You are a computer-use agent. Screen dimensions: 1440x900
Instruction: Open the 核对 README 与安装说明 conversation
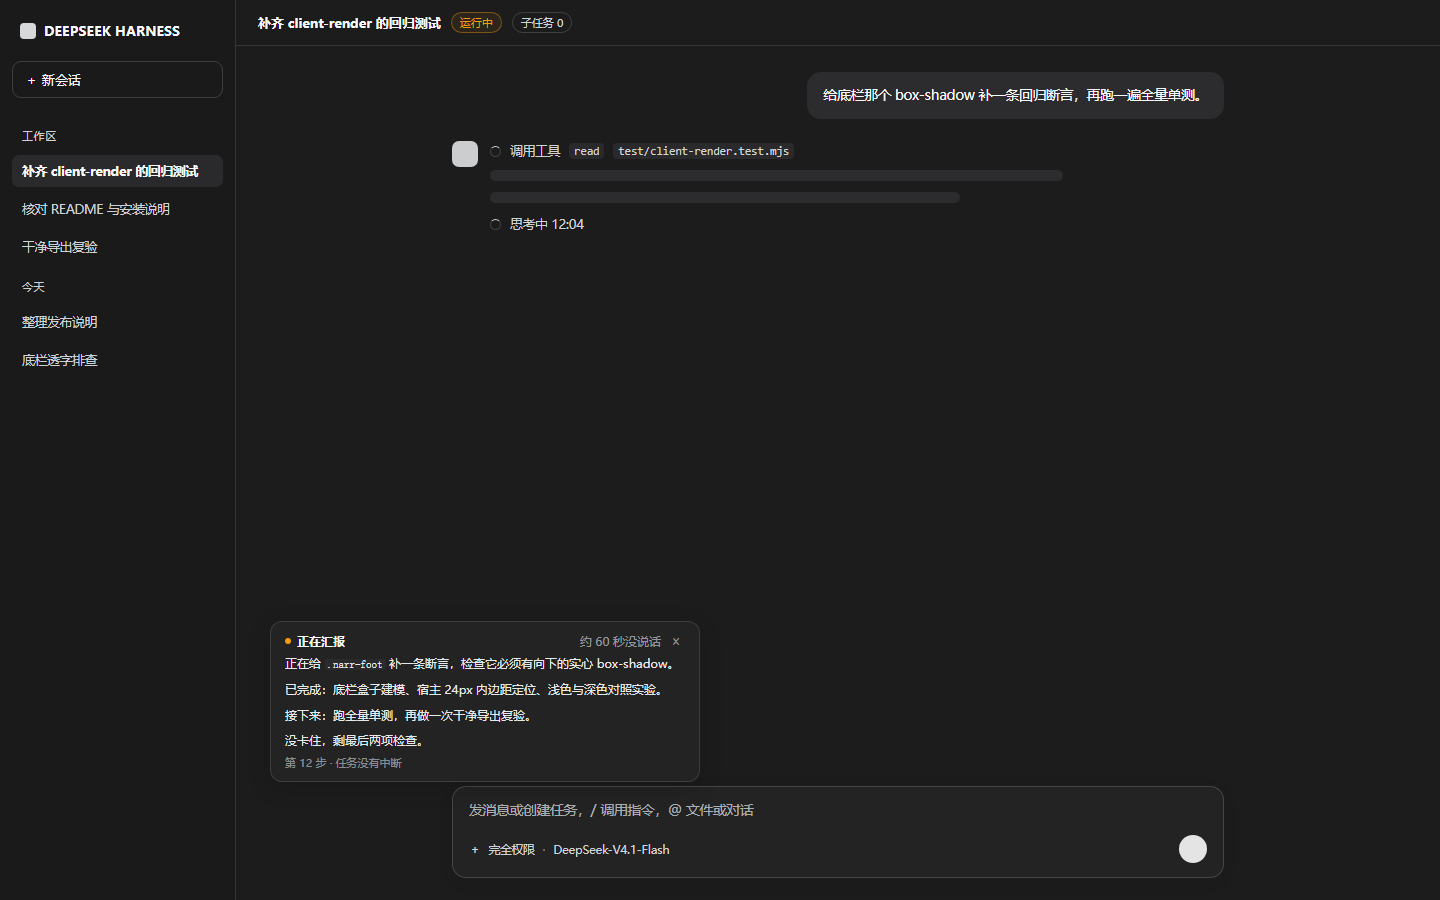[117, 209]
